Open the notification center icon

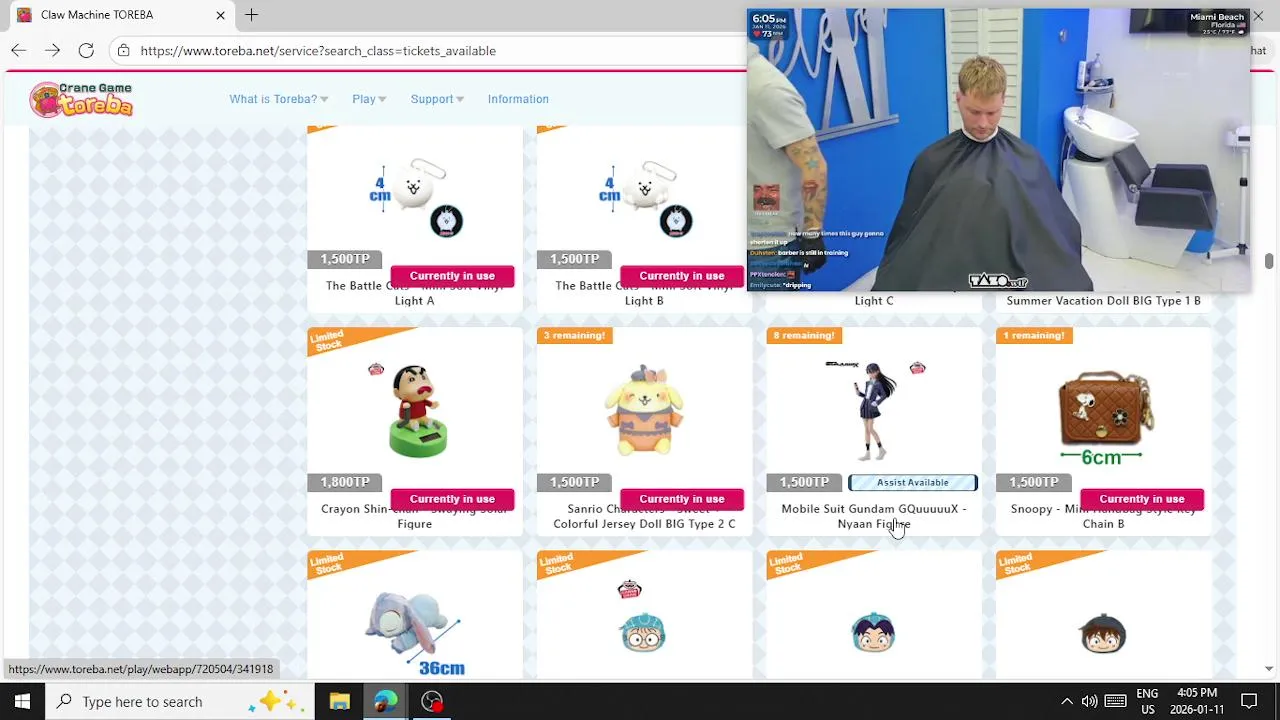click(1249, 701)
